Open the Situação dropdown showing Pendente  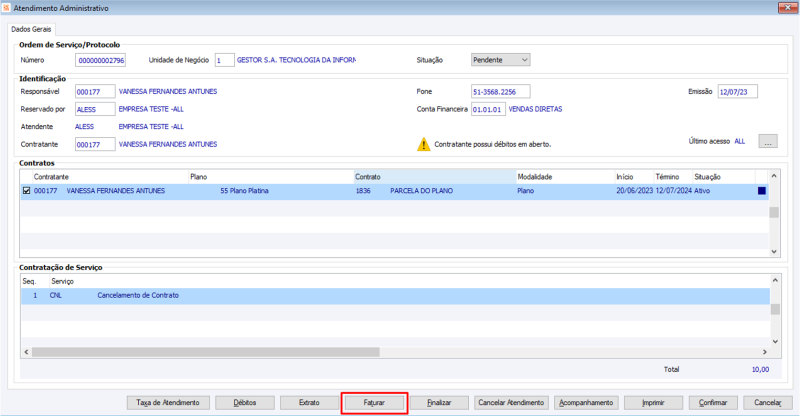(x=501, y=60)
